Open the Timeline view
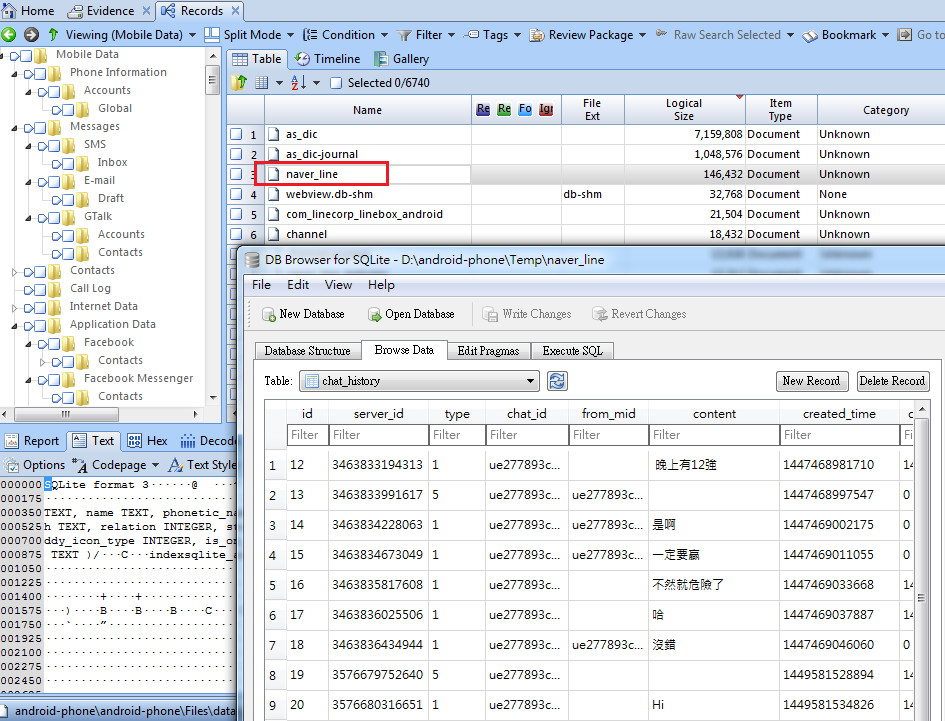This screenshot has height=721, width=945. [327, 59]
